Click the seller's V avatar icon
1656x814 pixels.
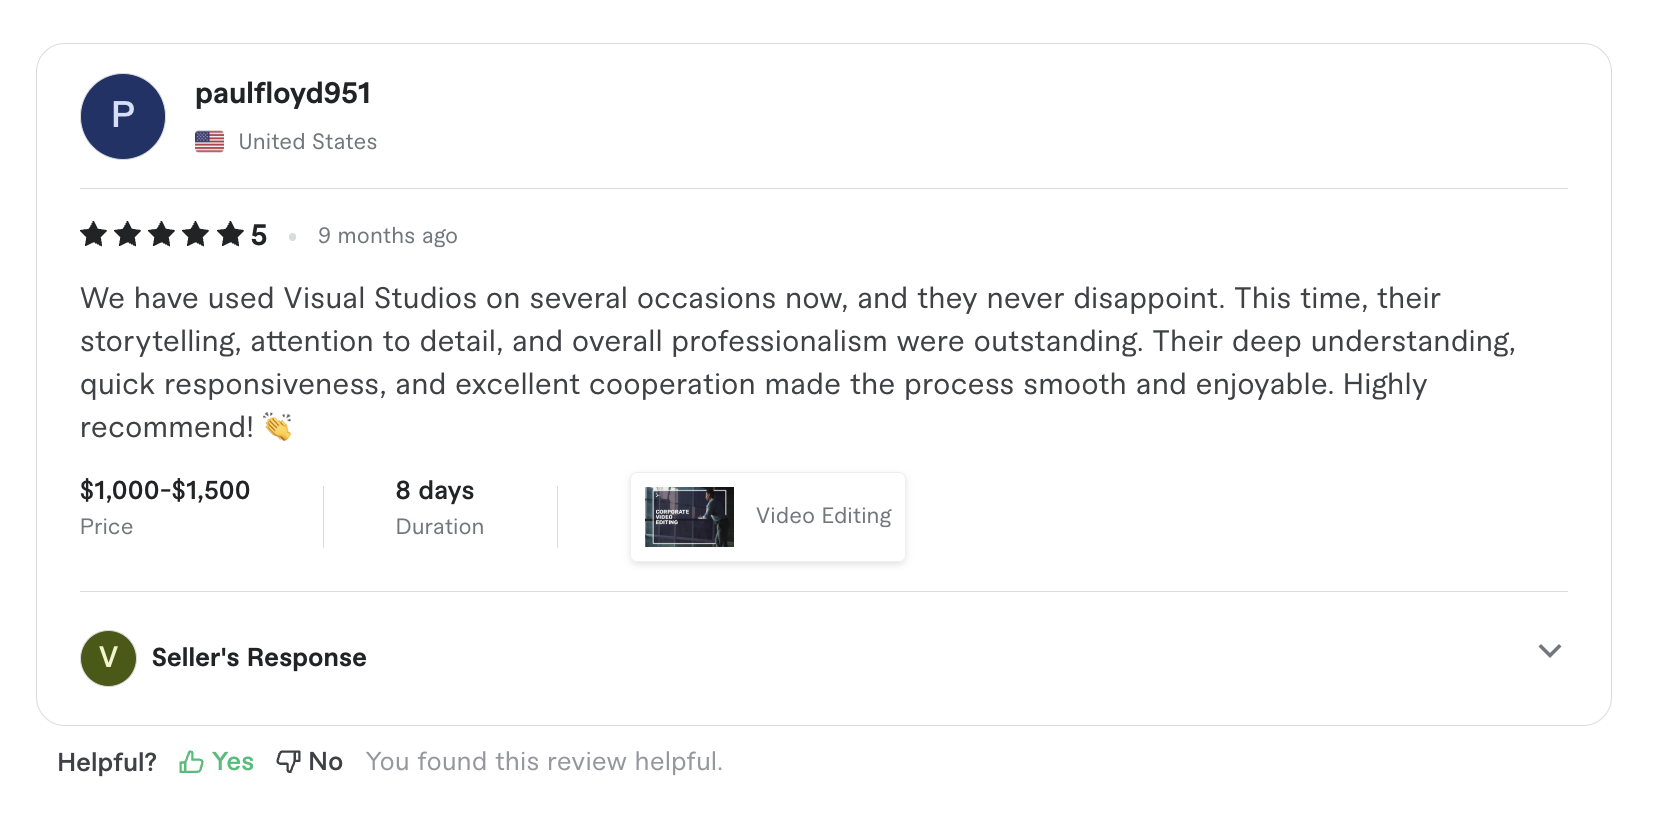[x=108, y=658]
